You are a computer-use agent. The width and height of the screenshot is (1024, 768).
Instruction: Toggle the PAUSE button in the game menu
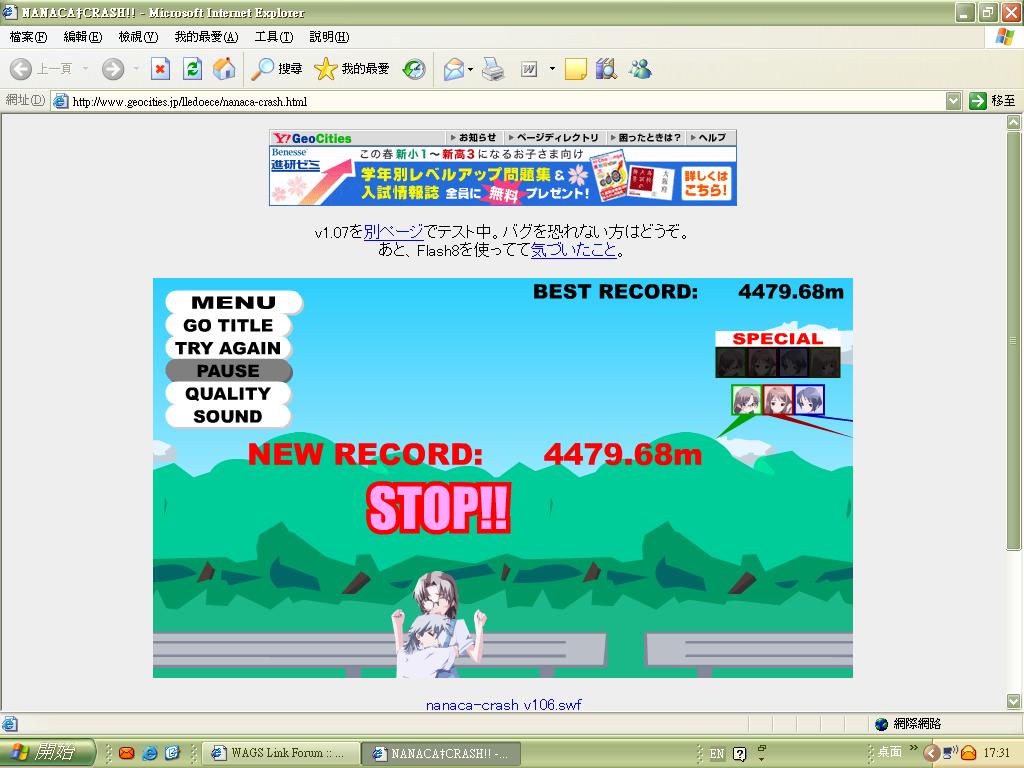228,371
